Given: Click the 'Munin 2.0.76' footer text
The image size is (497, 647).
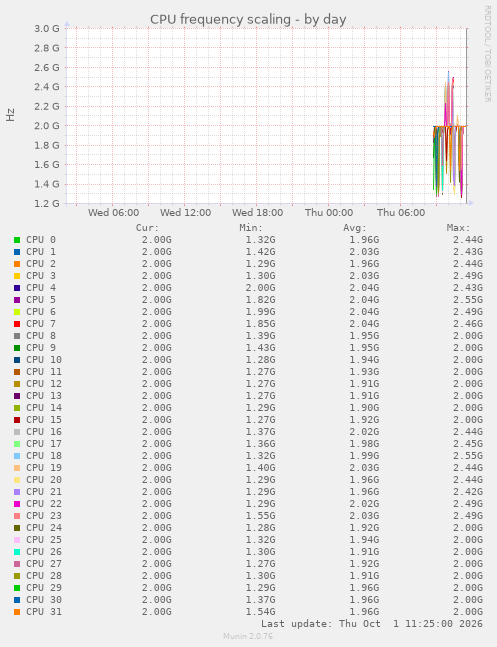Looking at the screenshot, I should (248, 636).
